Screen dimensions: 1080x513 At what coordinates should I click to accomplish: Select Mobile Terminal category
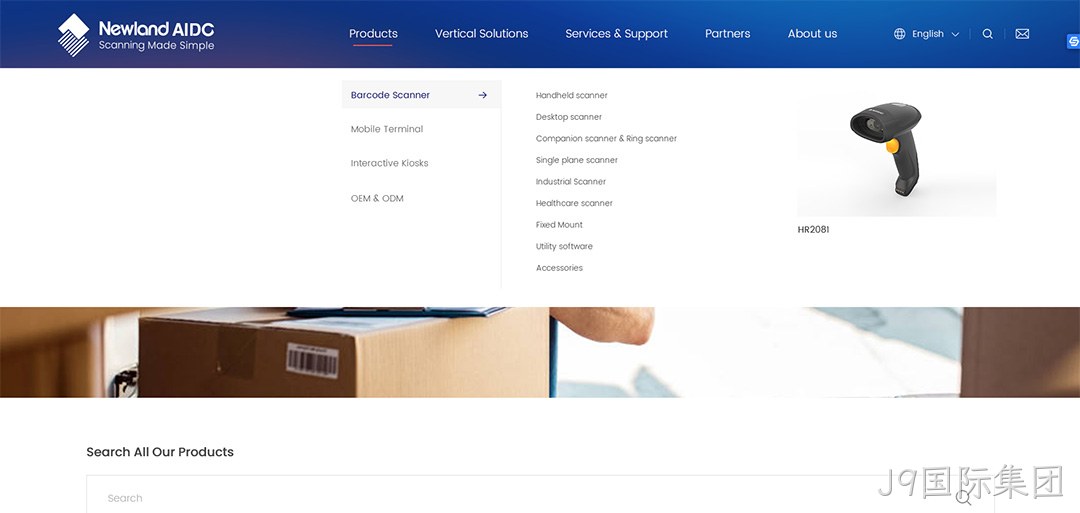pos(387,129)
